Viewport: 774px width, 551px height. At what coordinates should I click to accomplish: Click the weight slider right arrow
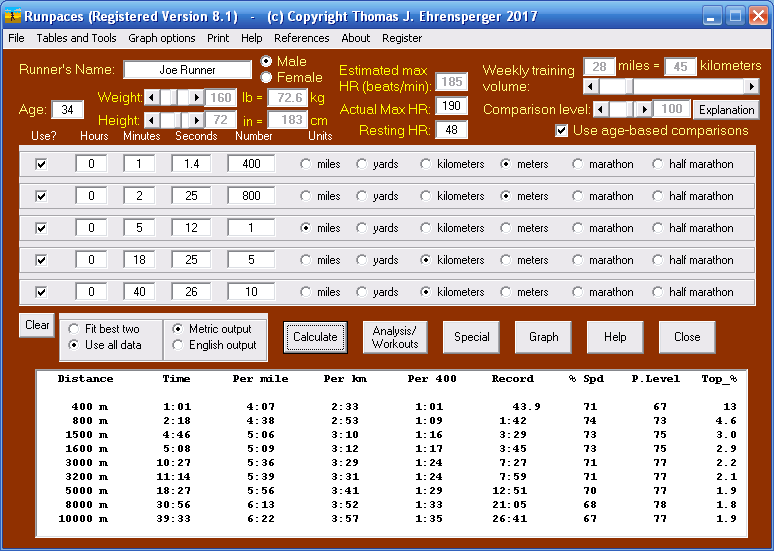tap(197, 98)
